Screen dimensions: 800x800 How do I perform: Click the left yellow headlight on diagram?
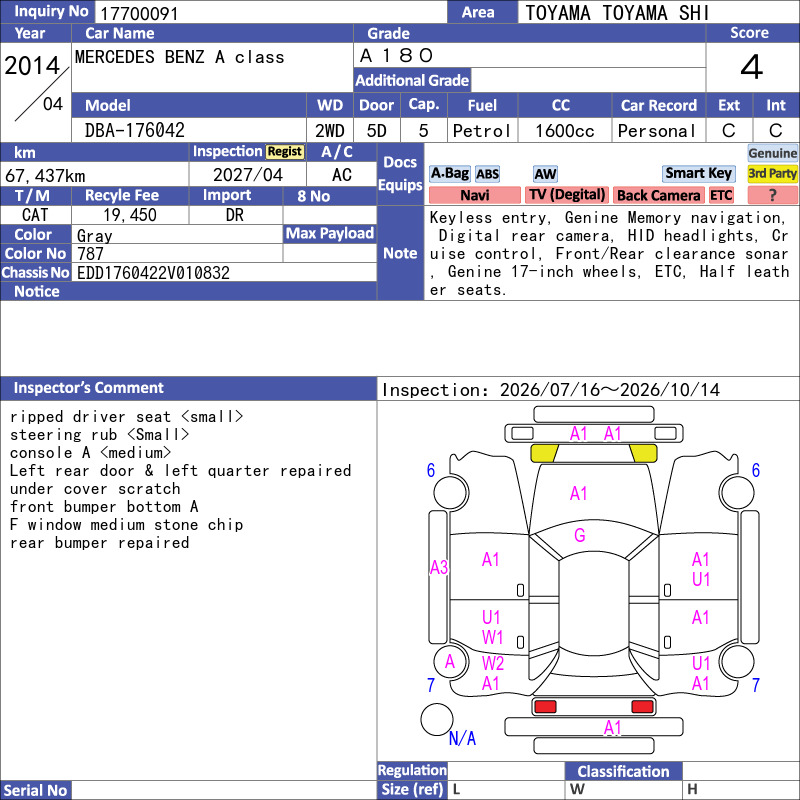tap(544, 453)
